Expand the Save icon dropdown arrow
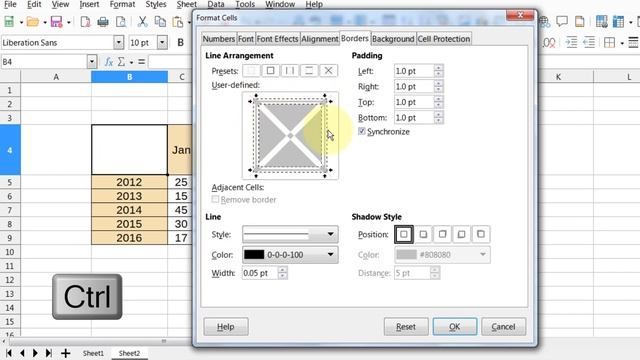Screen dimensions: 640x360 pos(69,22)
